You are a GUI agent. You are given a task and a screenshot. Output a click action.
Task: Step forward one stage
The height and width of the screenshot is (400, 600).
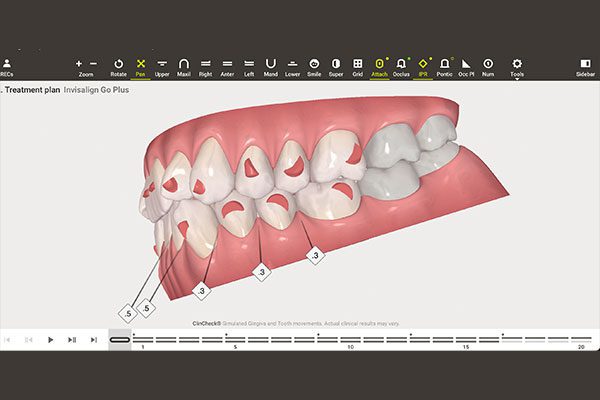click(72, 340)
